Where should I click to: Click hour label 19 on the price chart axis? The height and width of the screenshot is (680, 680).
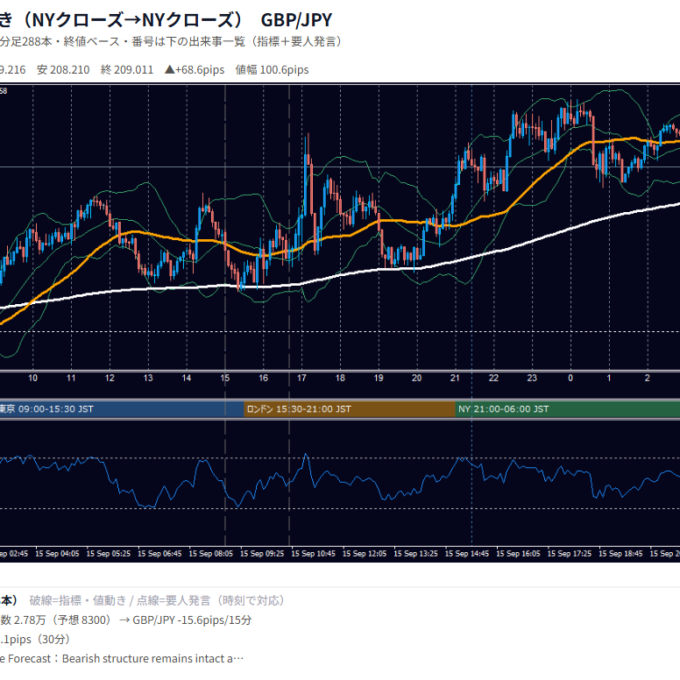click(x=379, y=378)
